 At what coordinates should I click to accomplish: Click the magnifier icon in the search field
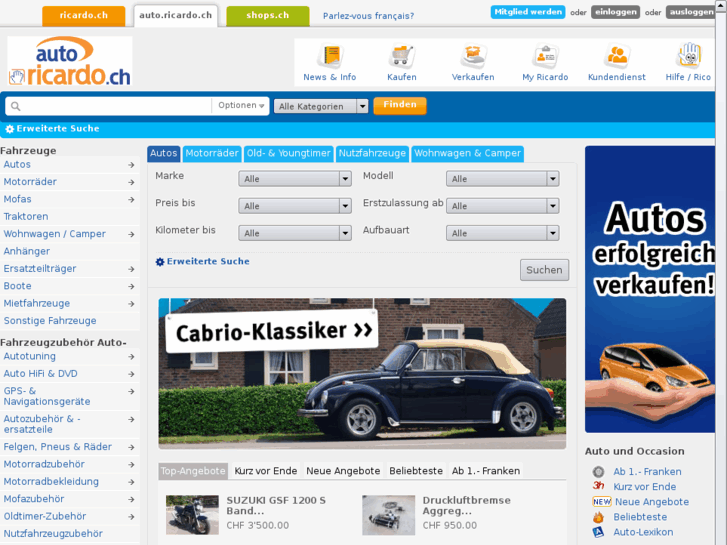pyautogui.click(x=15, y=106)
